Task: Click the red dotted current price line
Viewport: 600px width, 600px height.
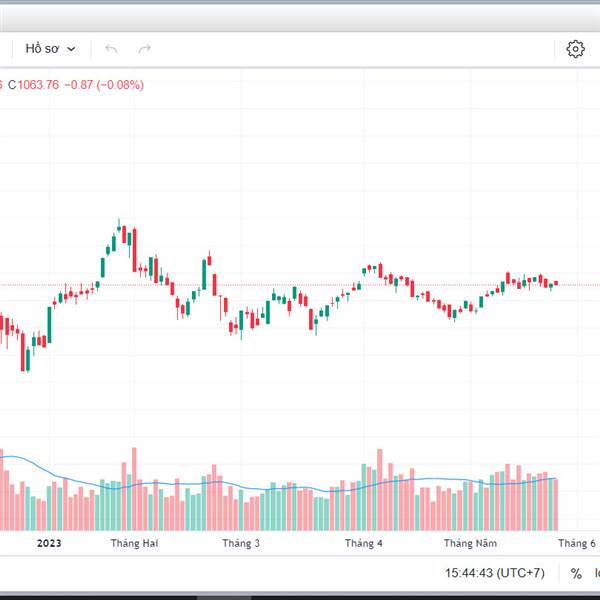Action: click(x=300, y=284)
